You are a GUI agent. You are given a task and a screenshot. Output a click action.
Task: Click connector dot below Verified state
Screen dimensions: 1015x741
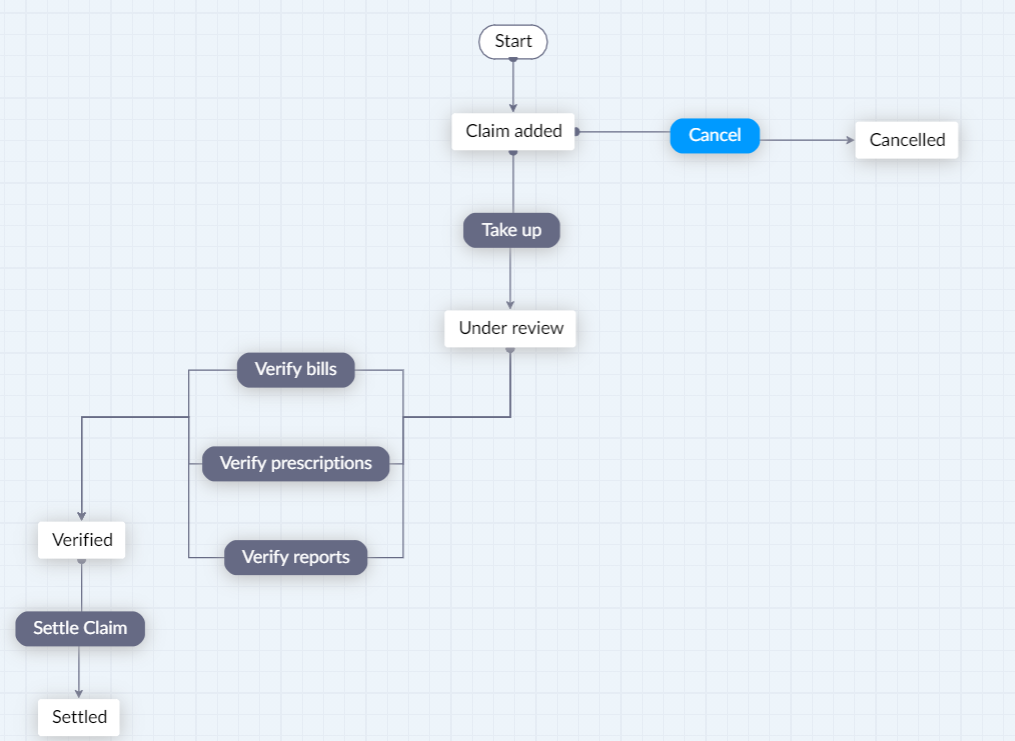[82, 561]
